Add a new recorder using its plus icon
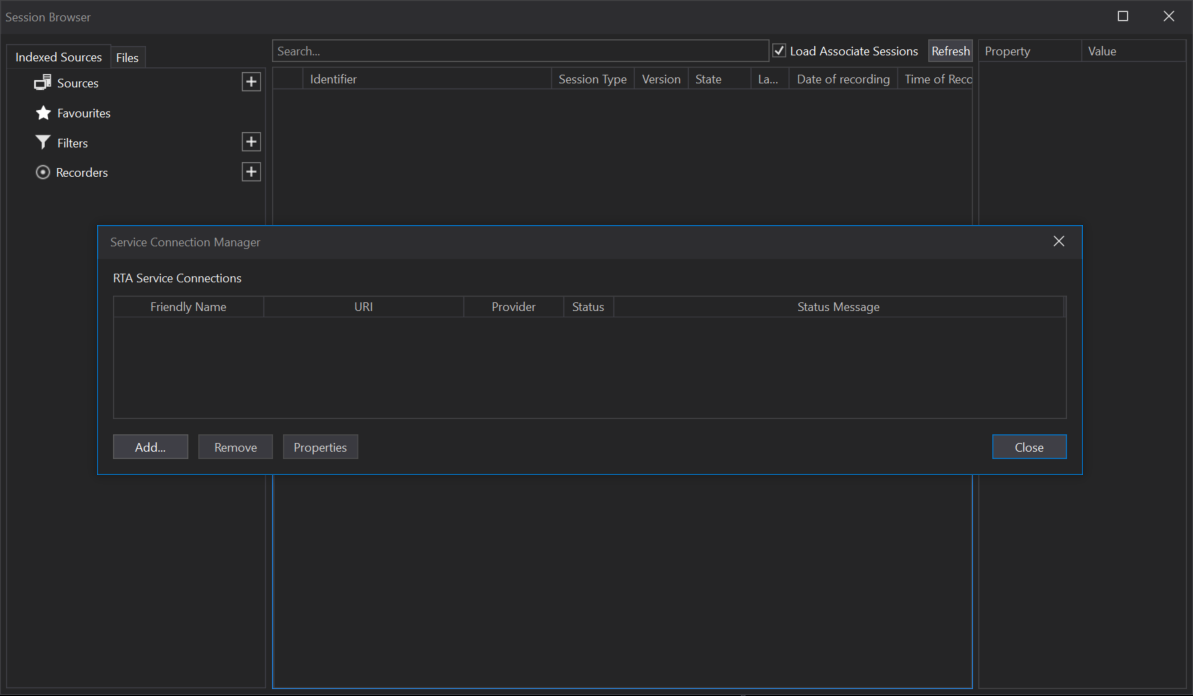 click(251, 171)
